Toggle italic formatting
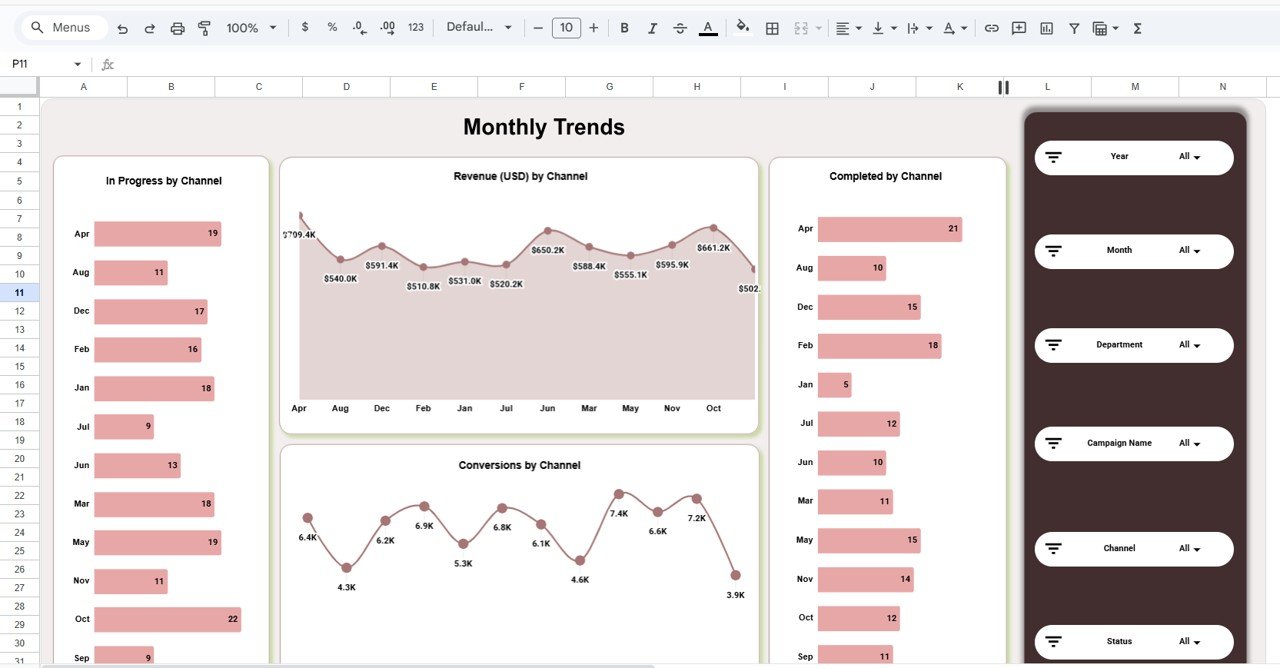1280x668 pixels. click(652, 28)
